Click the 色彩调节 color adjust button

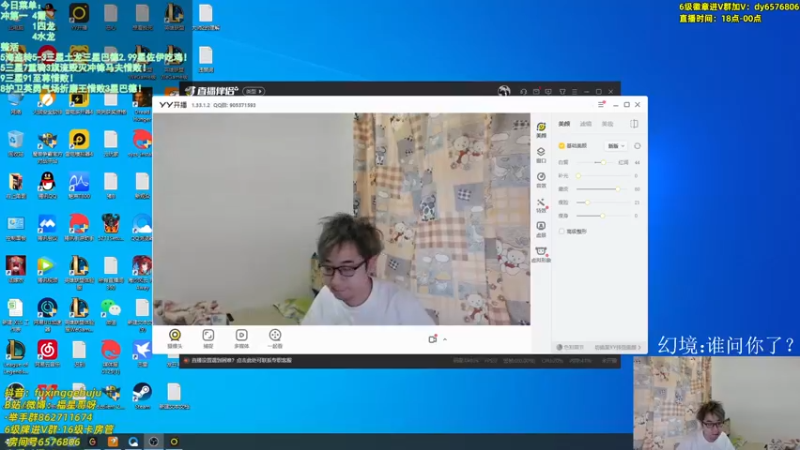click(x=570, y=347)
